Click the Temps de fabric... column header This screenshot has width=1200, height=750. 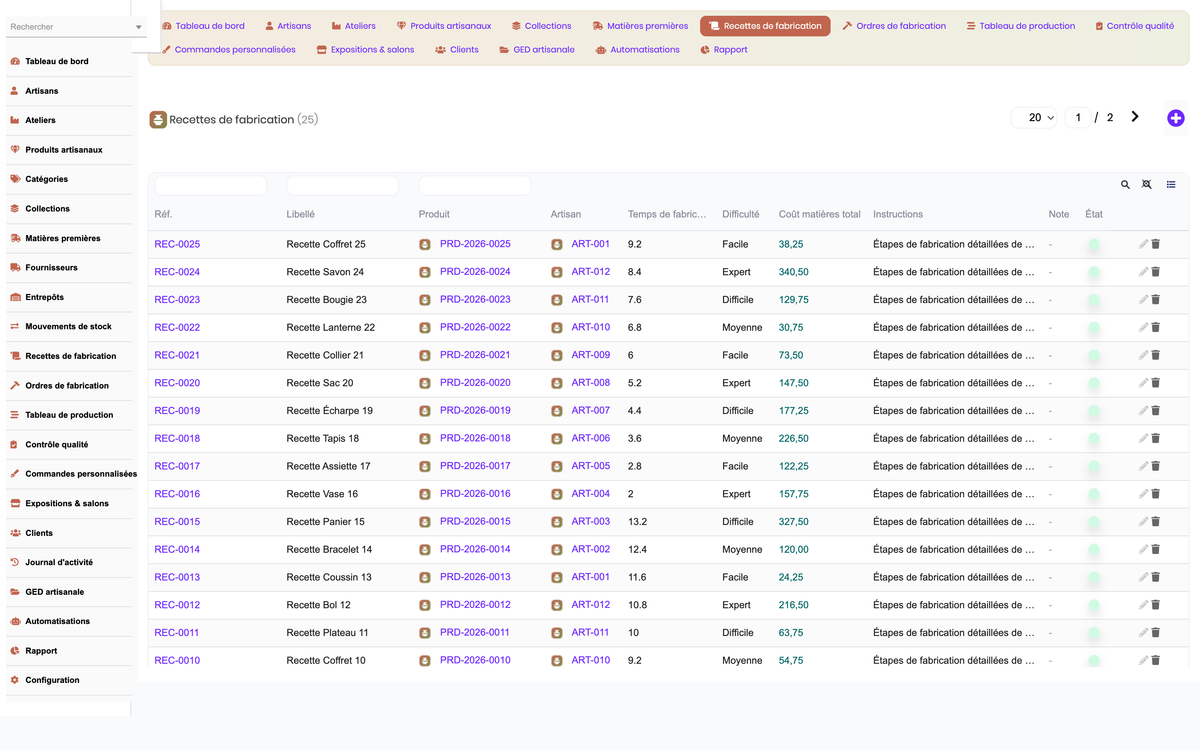click(668, 214)
